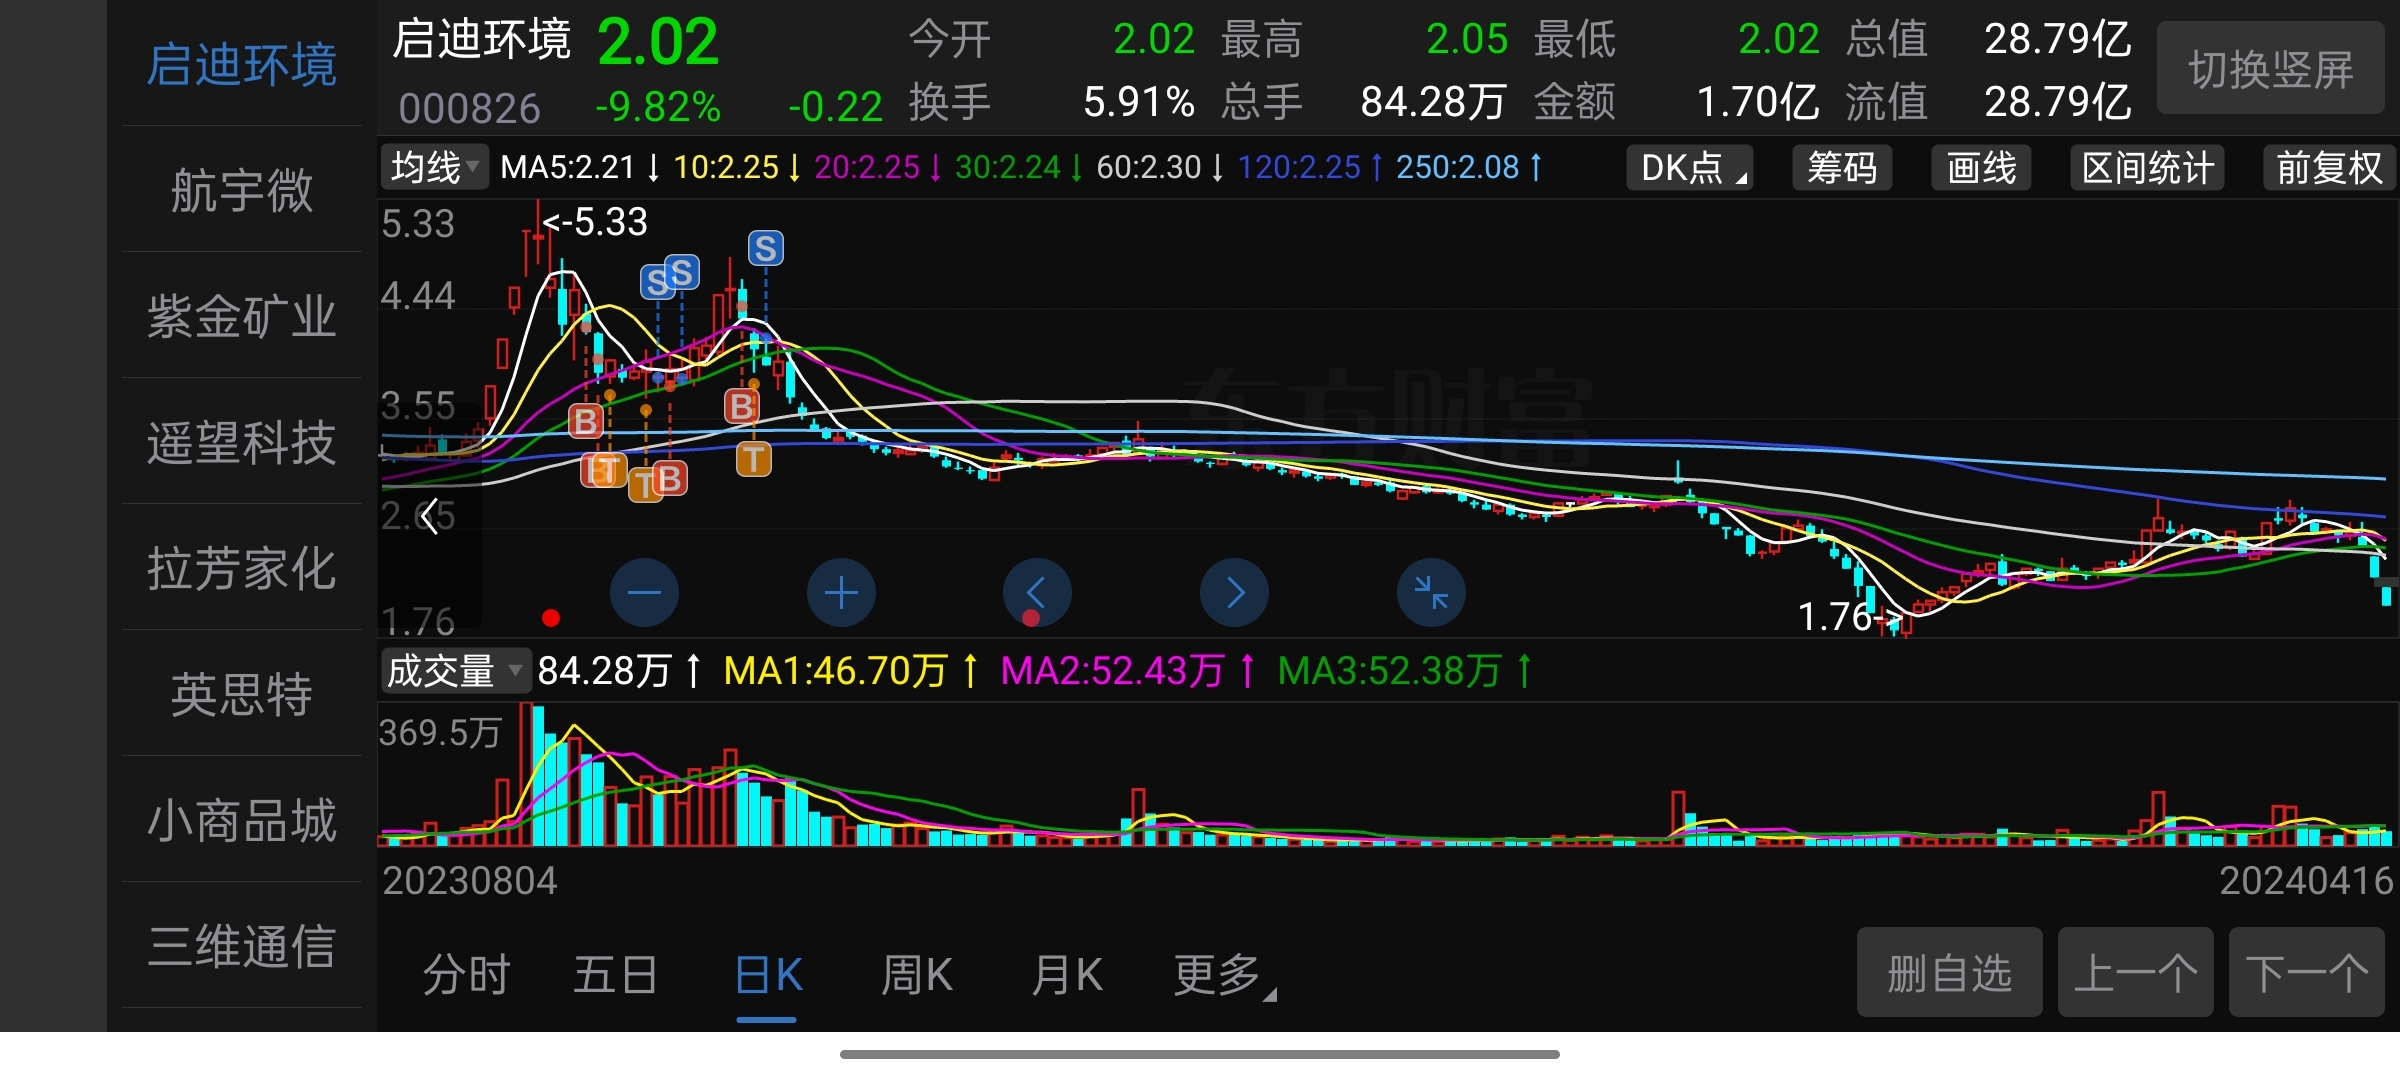Switch to the 分时 tab
2400x1080 pixels.
(466, 975)
